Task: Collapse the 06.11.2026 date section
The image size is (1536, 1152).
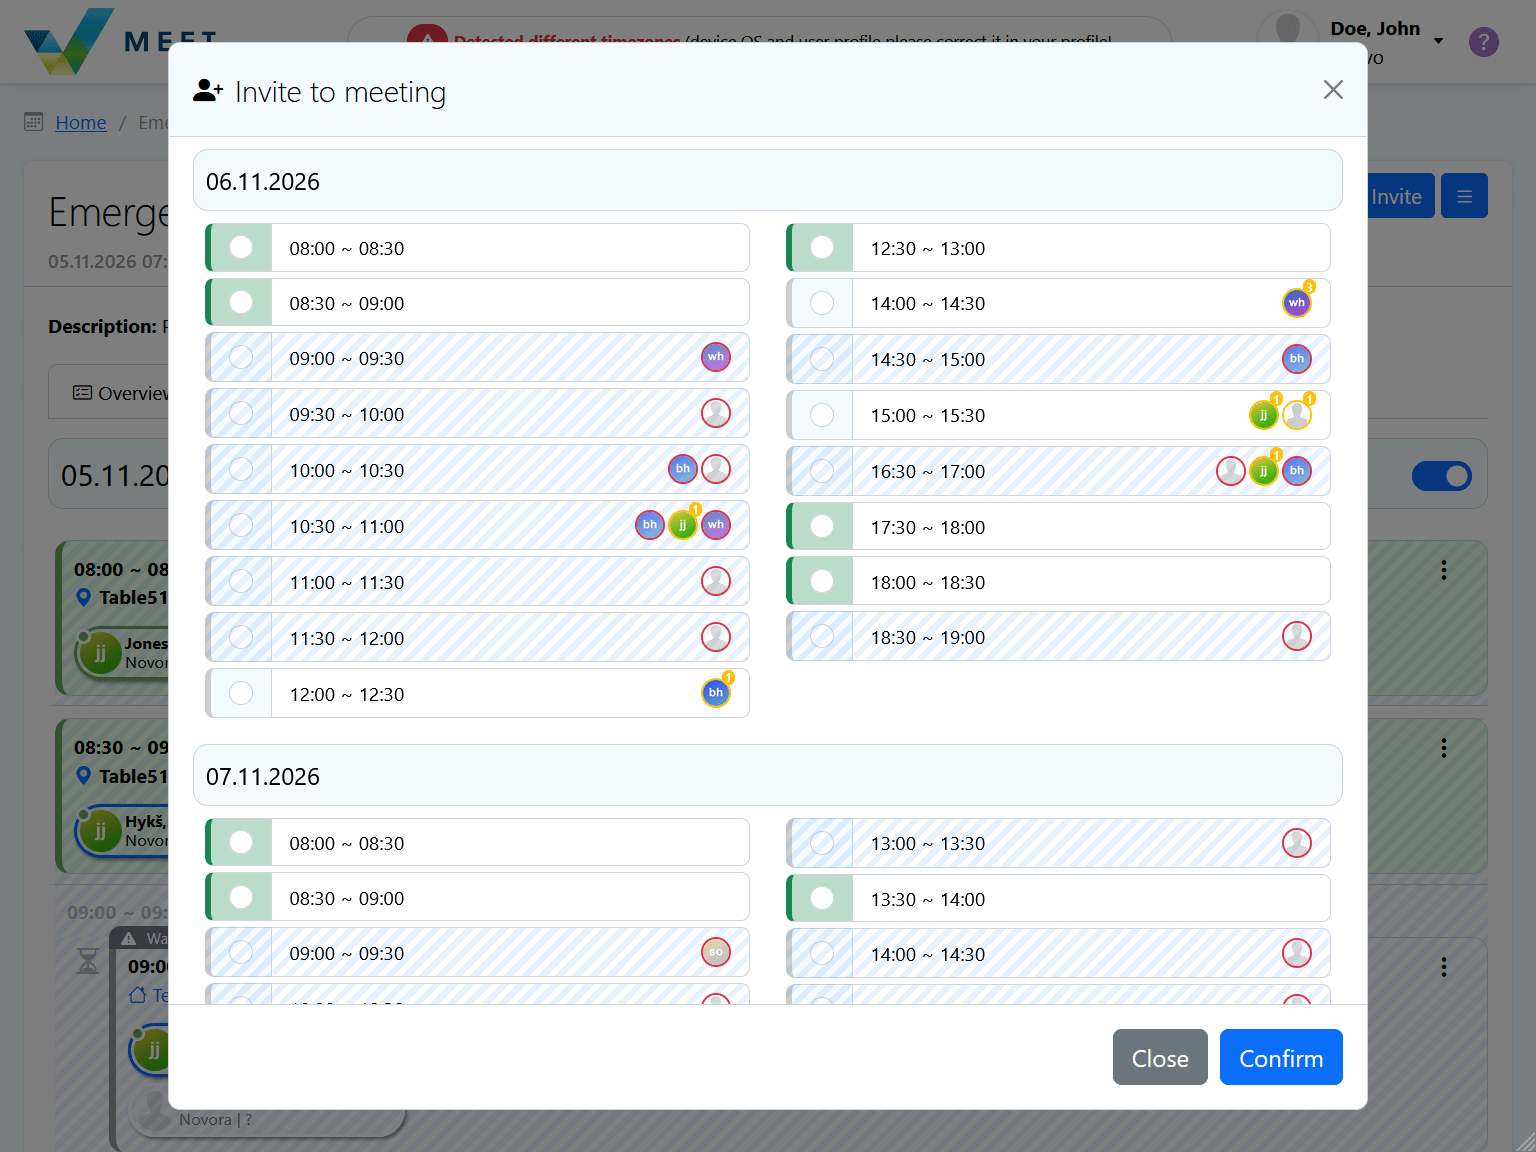Action: click(767, 181)
